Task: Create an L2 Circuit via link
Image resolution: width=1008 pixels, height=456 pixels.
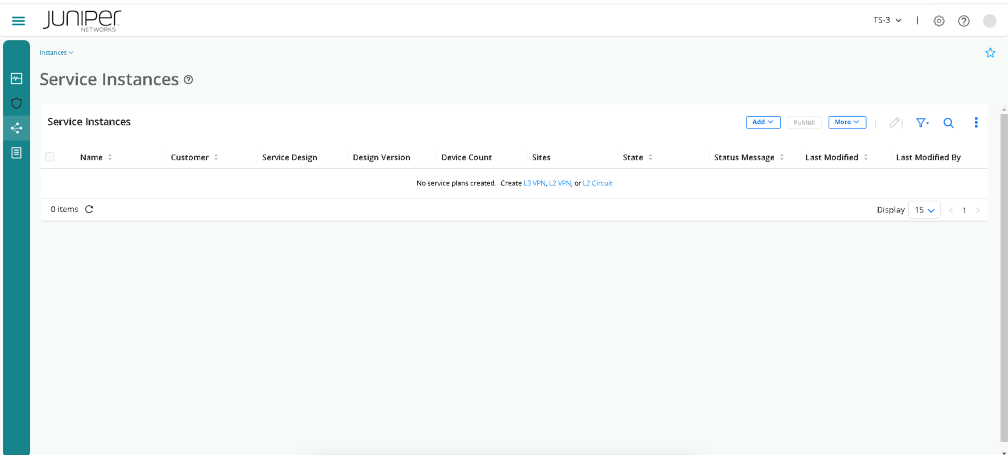Action: [x=597, y=183]
